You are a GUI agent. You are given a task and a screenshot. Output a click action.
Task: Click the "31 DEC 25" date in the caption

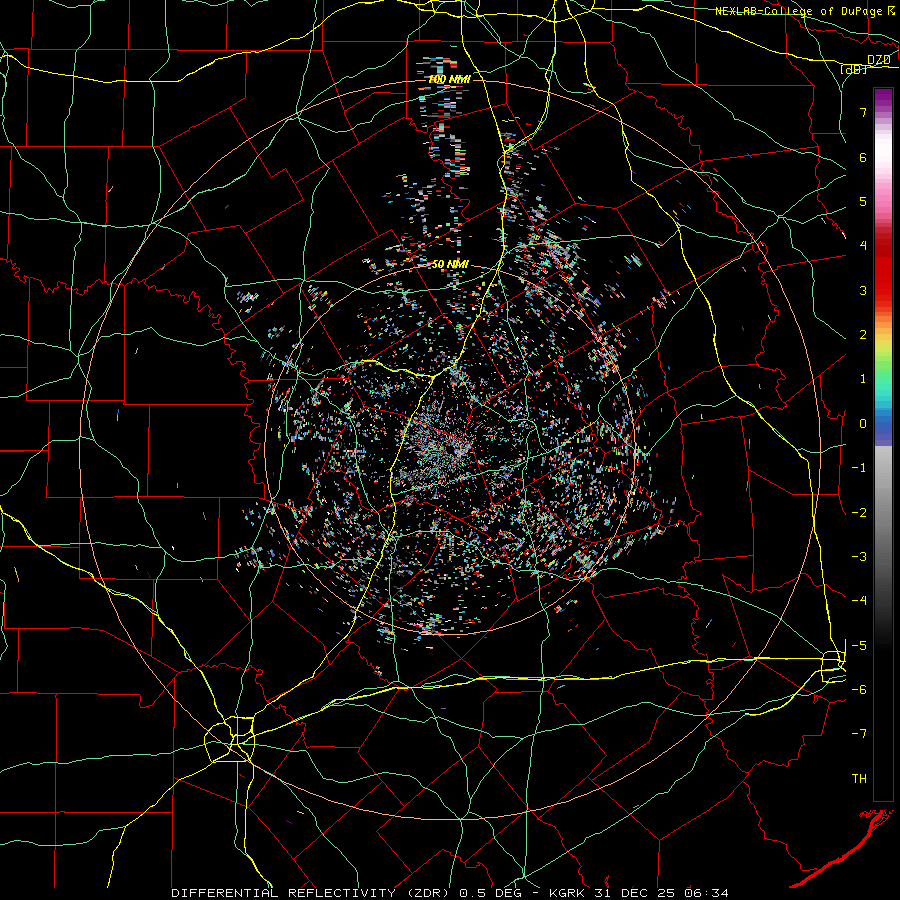tap(635, 893)
